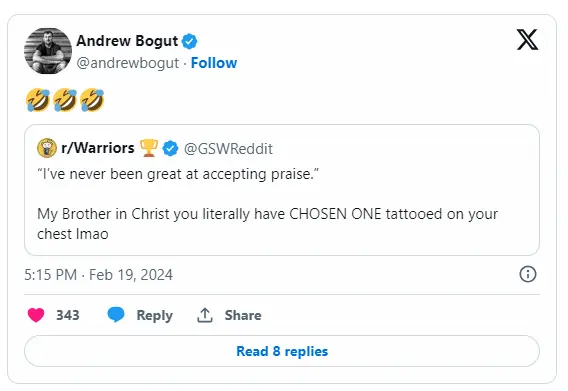The height and width of the screenshot is (391, 568).
Task: Click the trophy emoji next to r/Warriors
Action: [x=149, y=148]
